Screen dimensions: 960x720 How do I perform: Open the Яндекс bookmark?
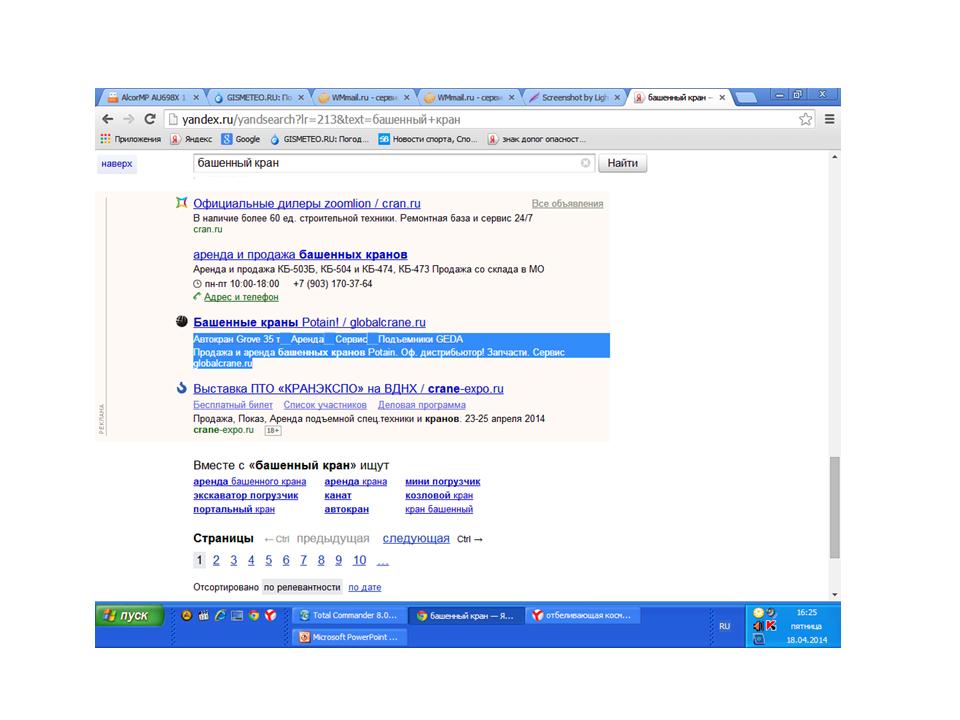tap(192, 139)
